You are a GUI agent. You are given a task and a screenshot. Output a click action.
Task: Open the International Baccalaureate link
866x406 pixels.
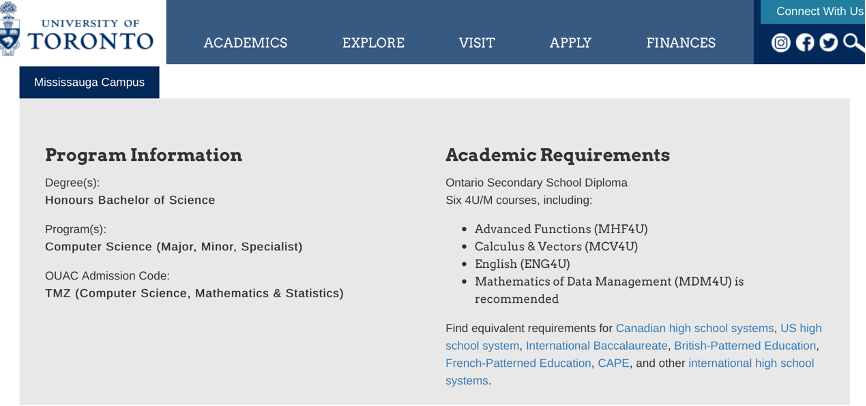pos(596,346)
